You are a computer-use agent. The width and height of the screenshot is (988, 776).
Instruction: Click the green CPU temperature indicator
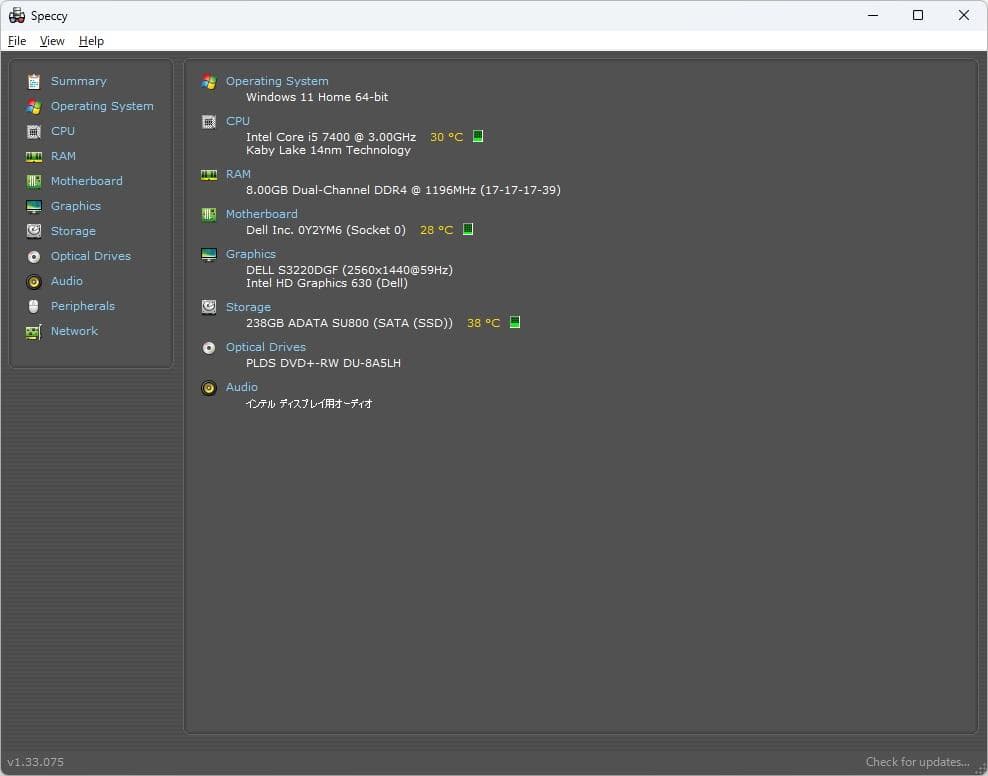pos(478,136)
